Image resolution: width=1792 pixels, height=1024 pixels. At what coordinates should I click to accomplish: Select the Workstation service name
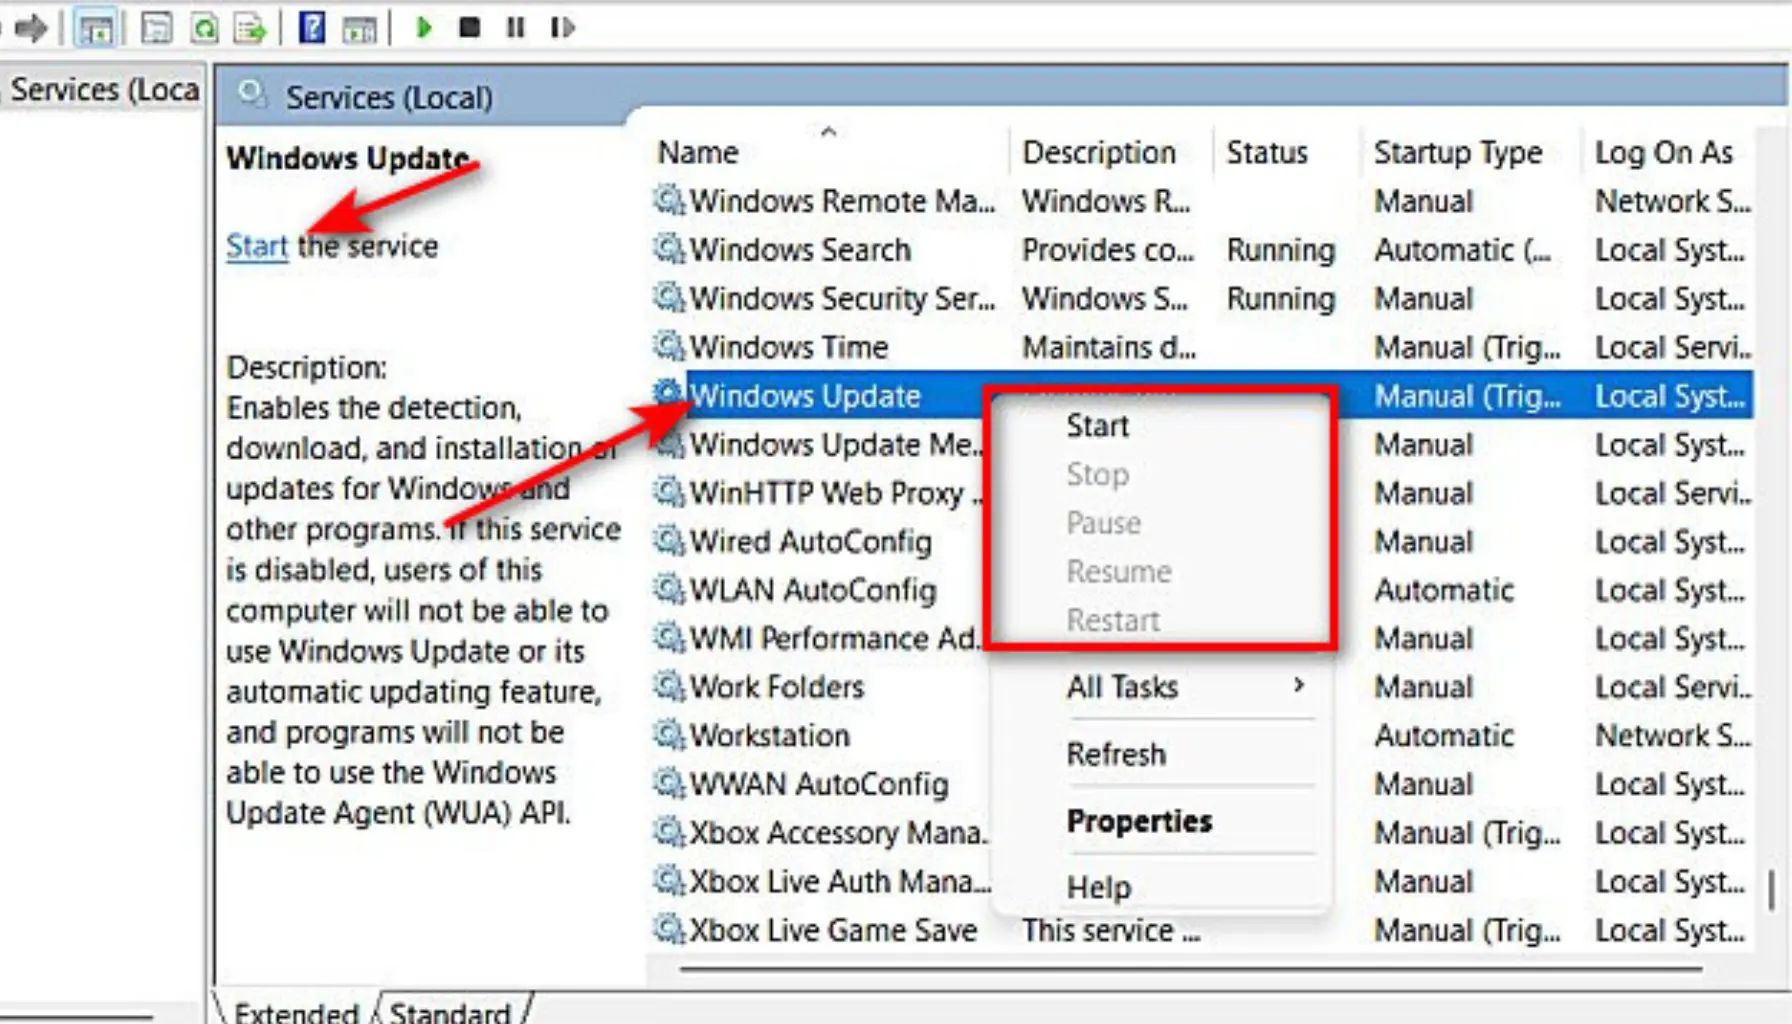coord(770,735)
